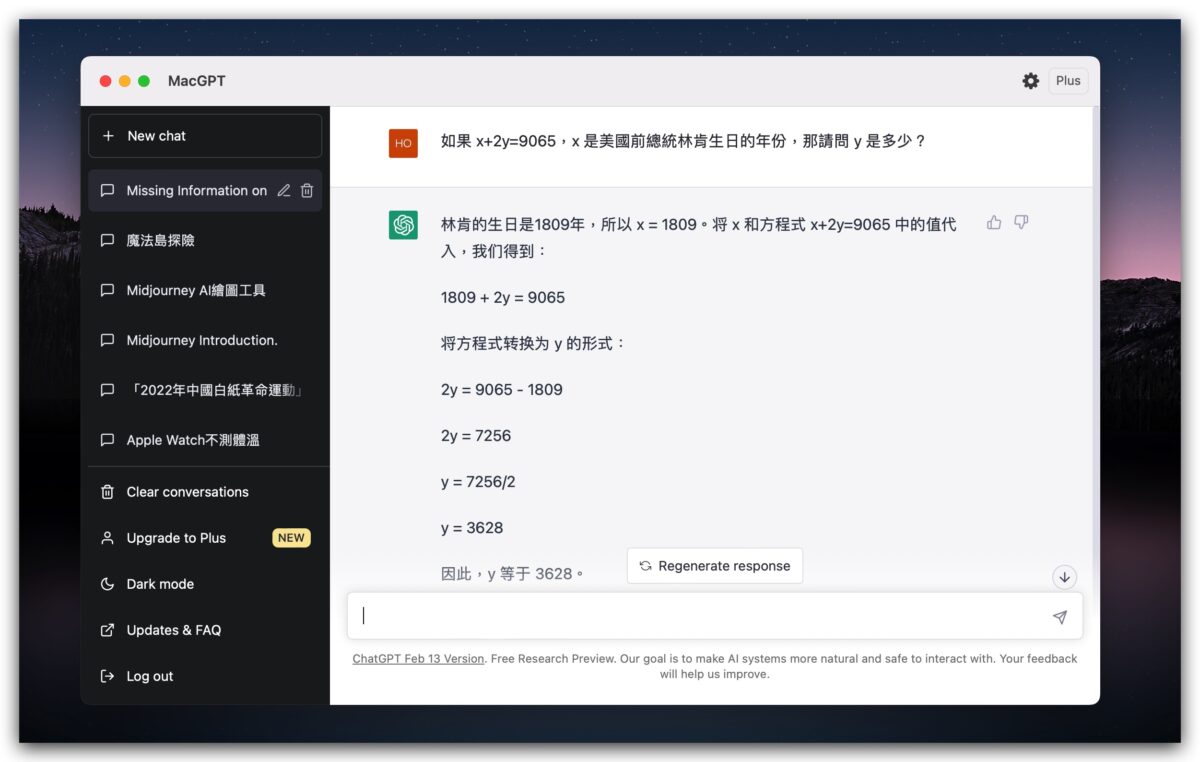
Task: Click the plus icon in New chat
Action: [x=108, y=136]
